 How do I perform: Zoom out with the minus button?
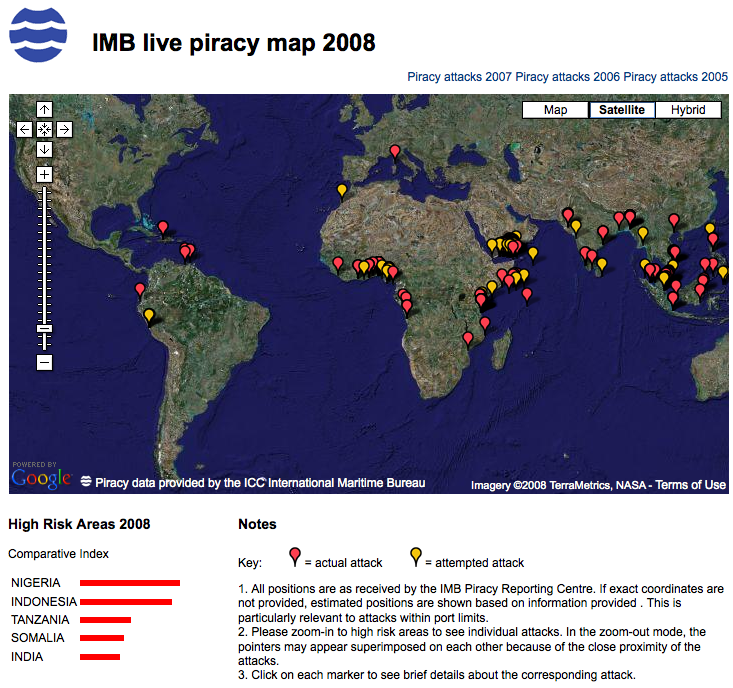(44, 362)
